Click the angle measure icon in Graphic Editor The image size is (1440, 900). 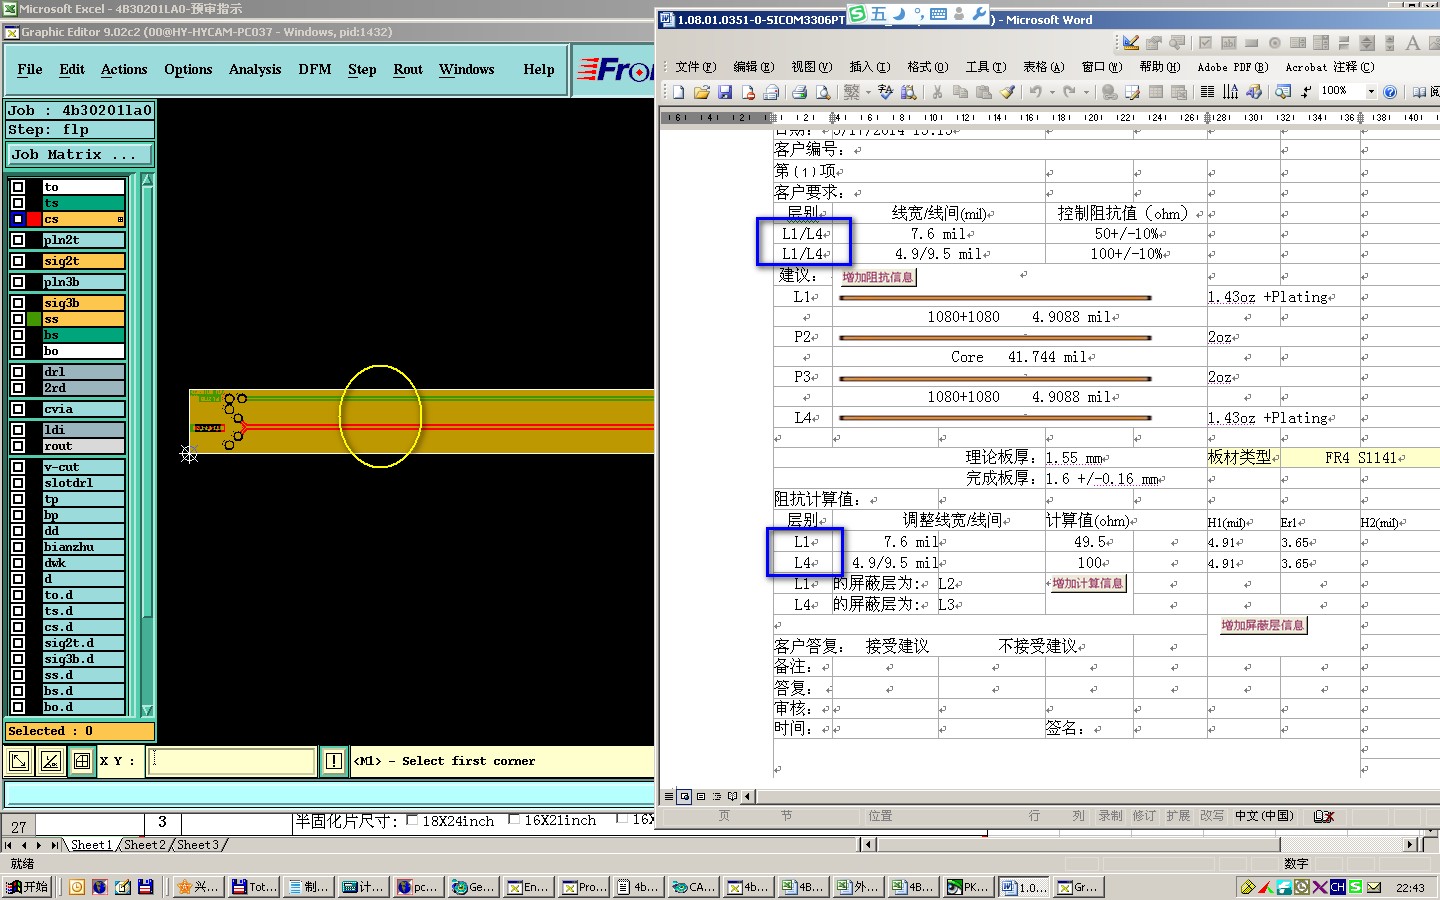tap(50, 761)
